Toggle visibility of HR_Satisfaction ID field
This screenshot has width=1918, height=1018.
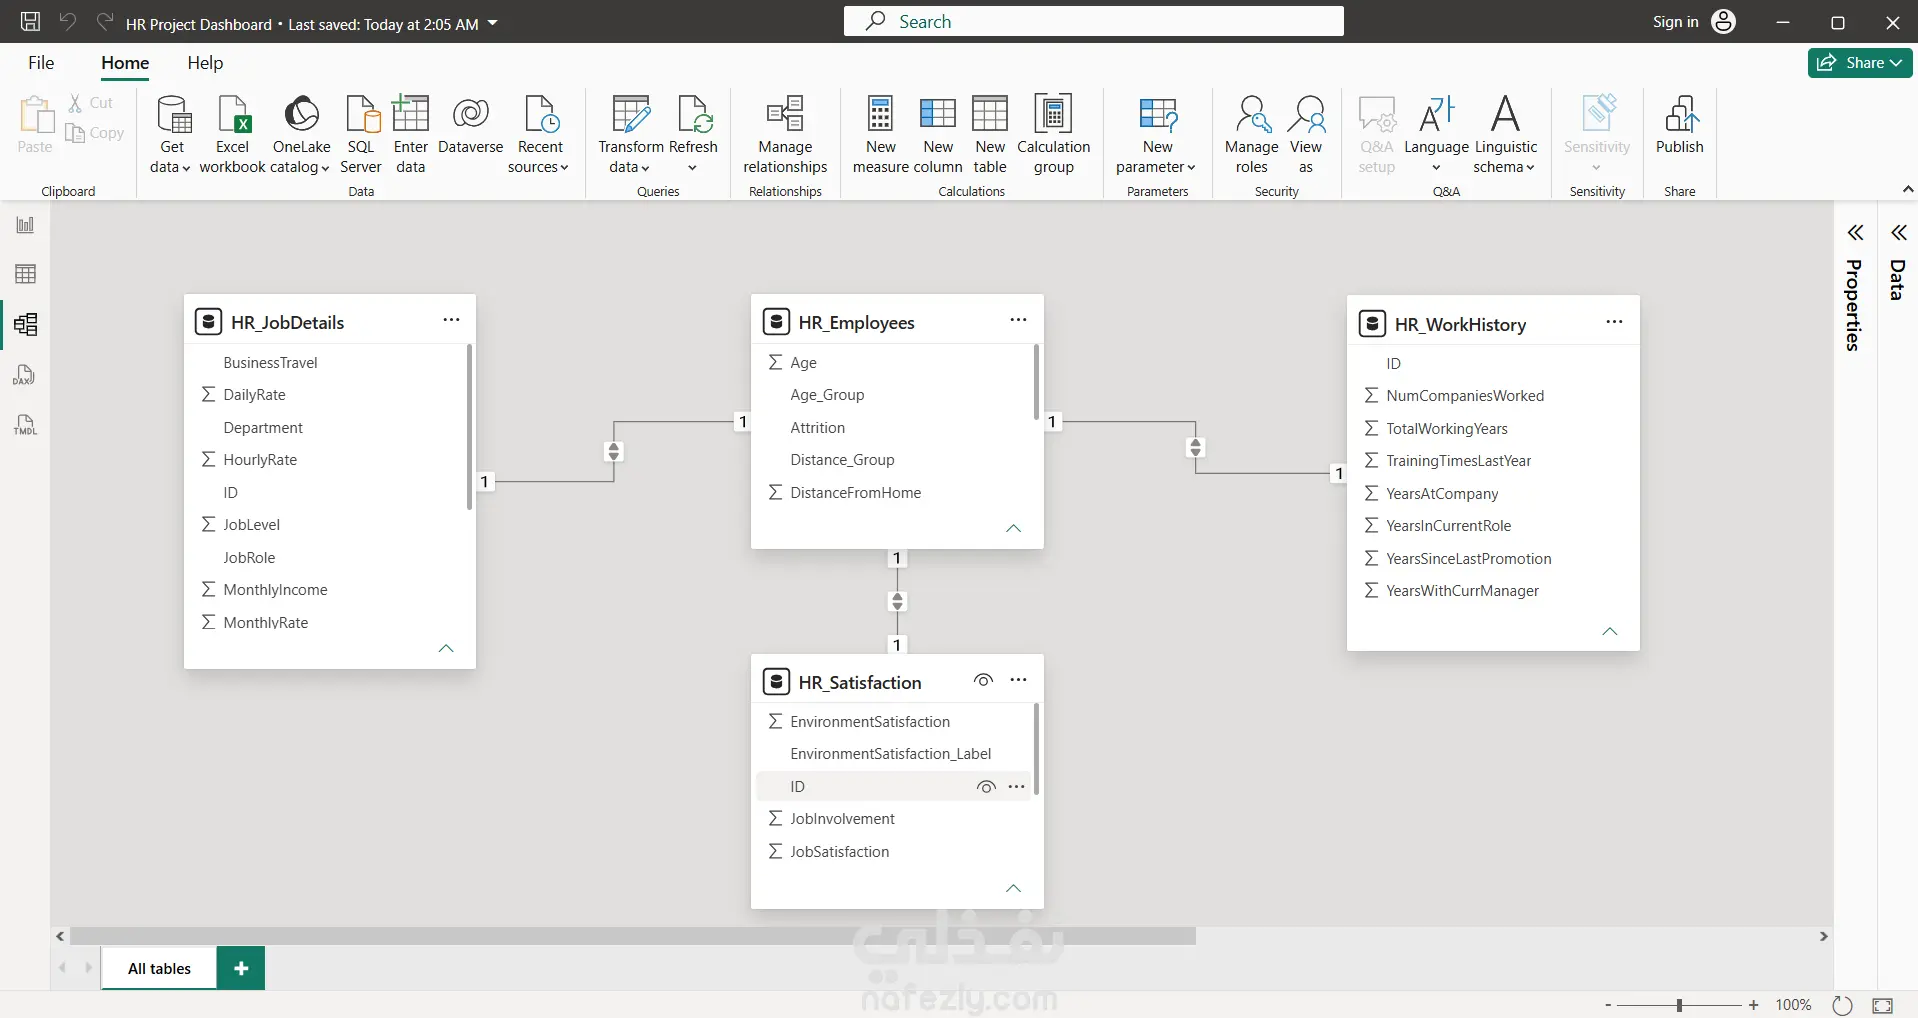coord(986,787)
